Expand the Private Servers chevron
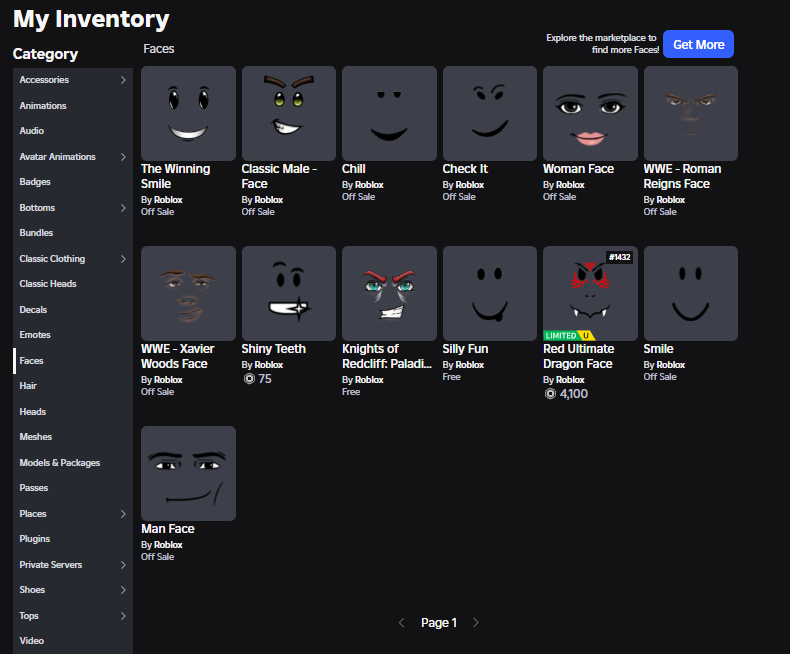 (x=123, y=565)
